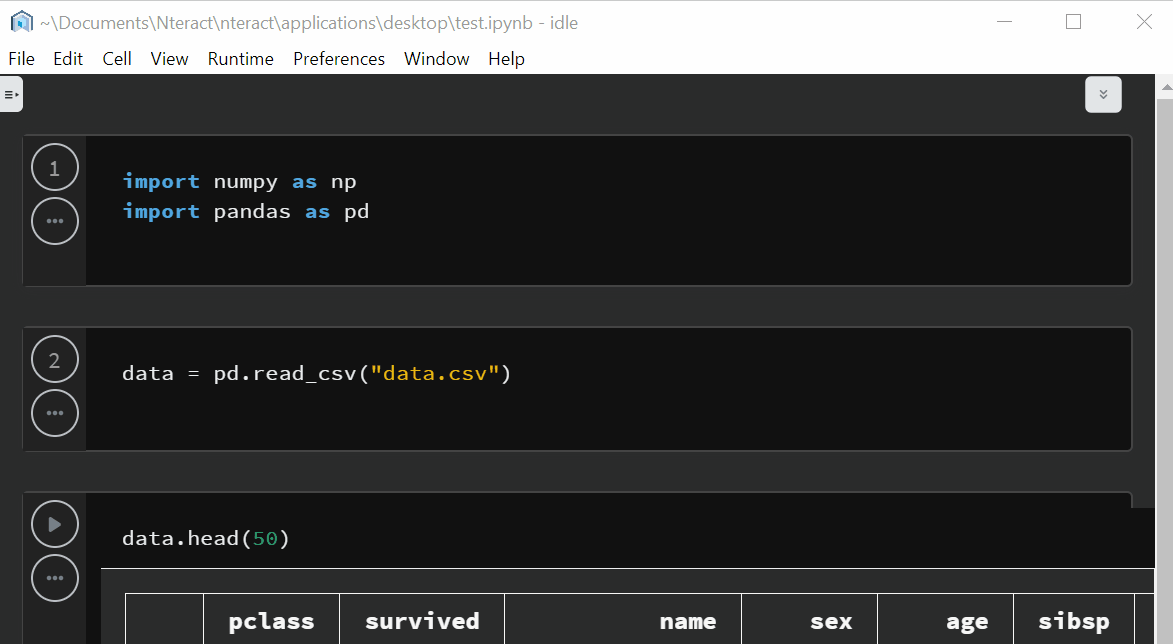Minimize the nteract window
Screen dimensions: 1173x644
coord(1005,22)
